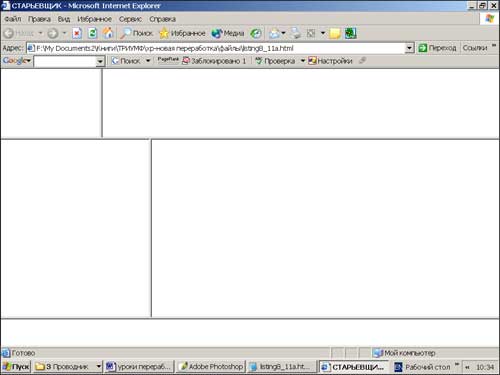Click the address bar containing listingB_11a.html
Viewport: 500px width, 375px height.
220,48
